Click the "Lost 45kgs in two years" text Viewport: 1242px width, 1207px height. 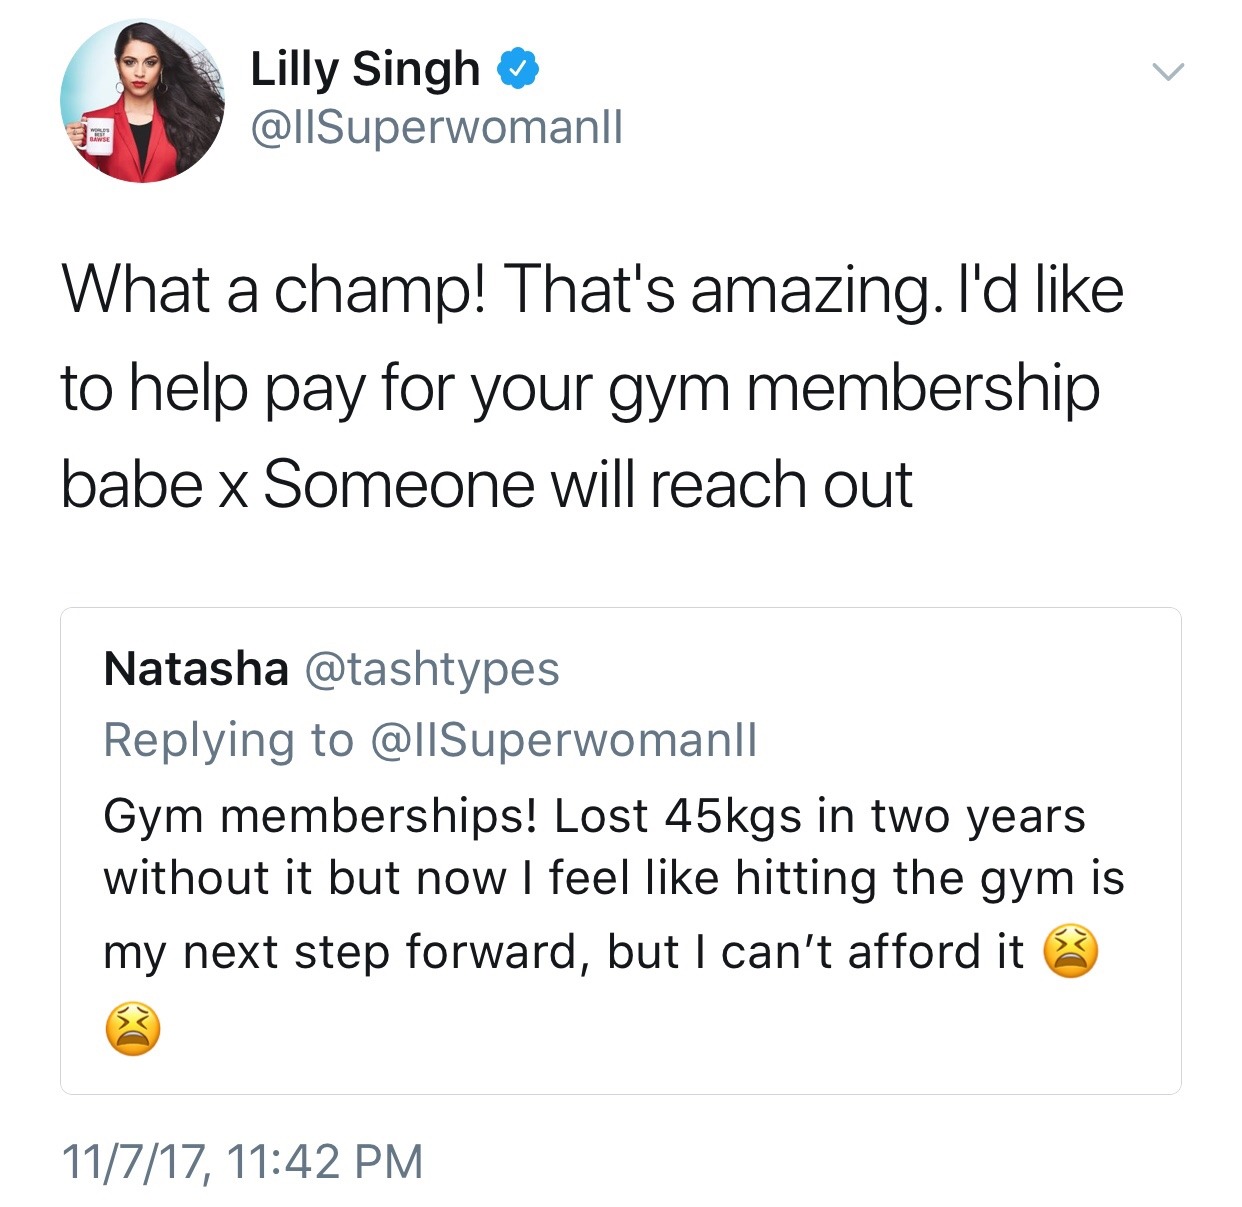coord(820,816)
